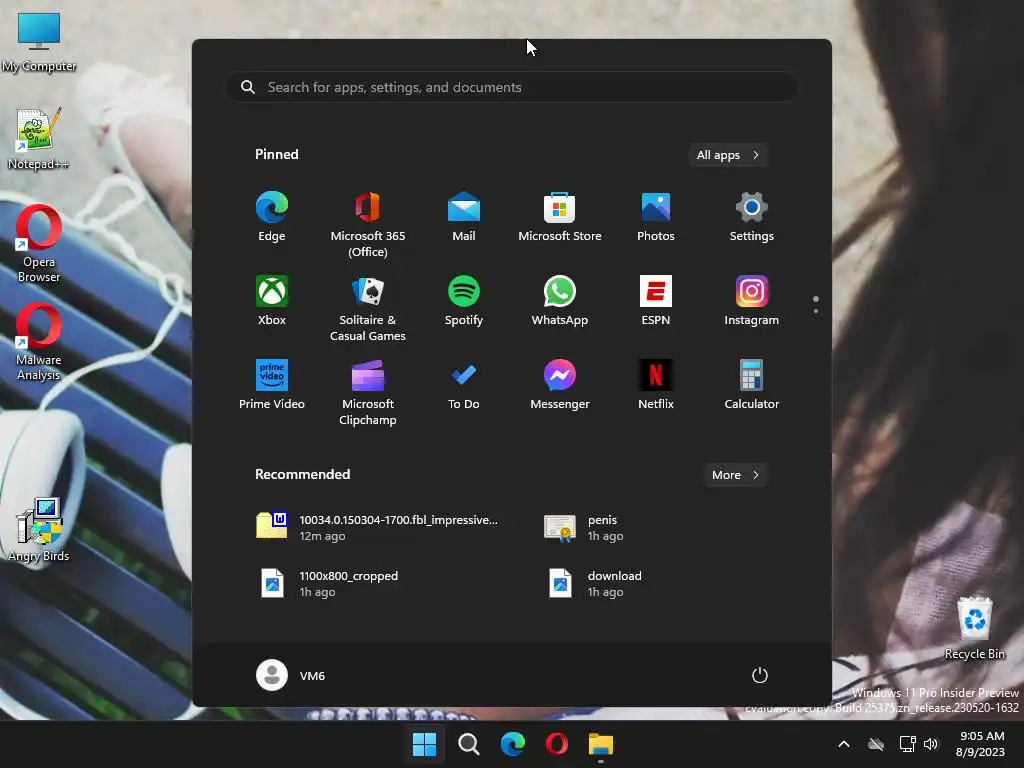
Task: Launch Edge from the taskbar
Action: click(513, 744)
